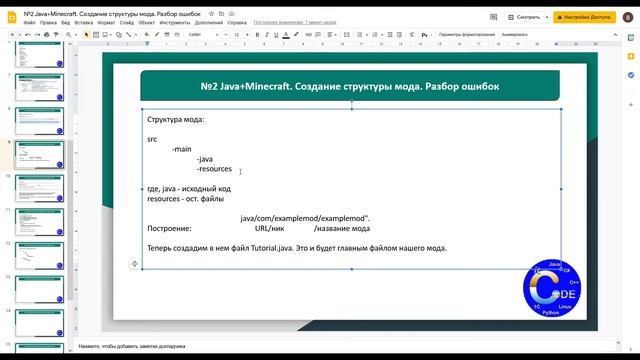Collapse the toolbar with chevron
This screenshot has height=360, width=640.
pos(615,35)
